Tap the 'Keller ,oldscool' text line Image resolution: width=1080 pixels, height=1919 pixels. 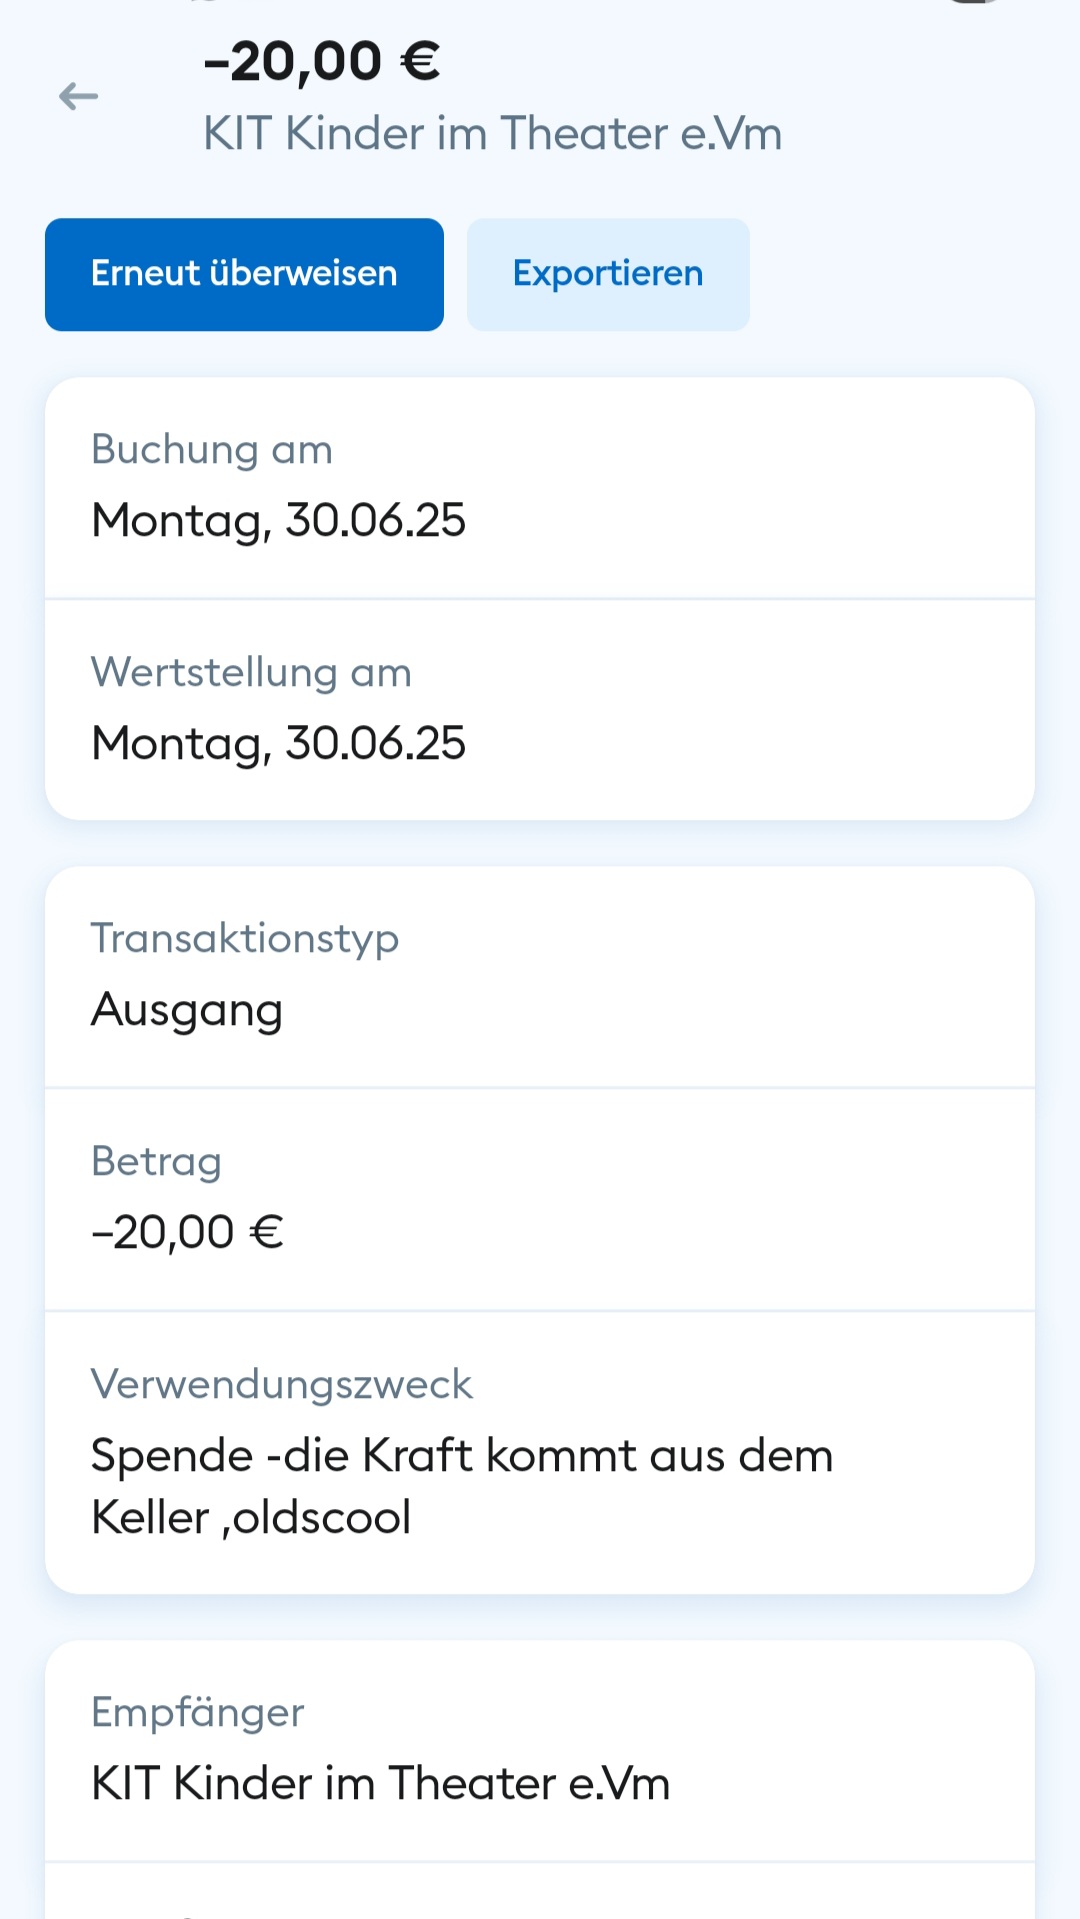point(251,1518)
